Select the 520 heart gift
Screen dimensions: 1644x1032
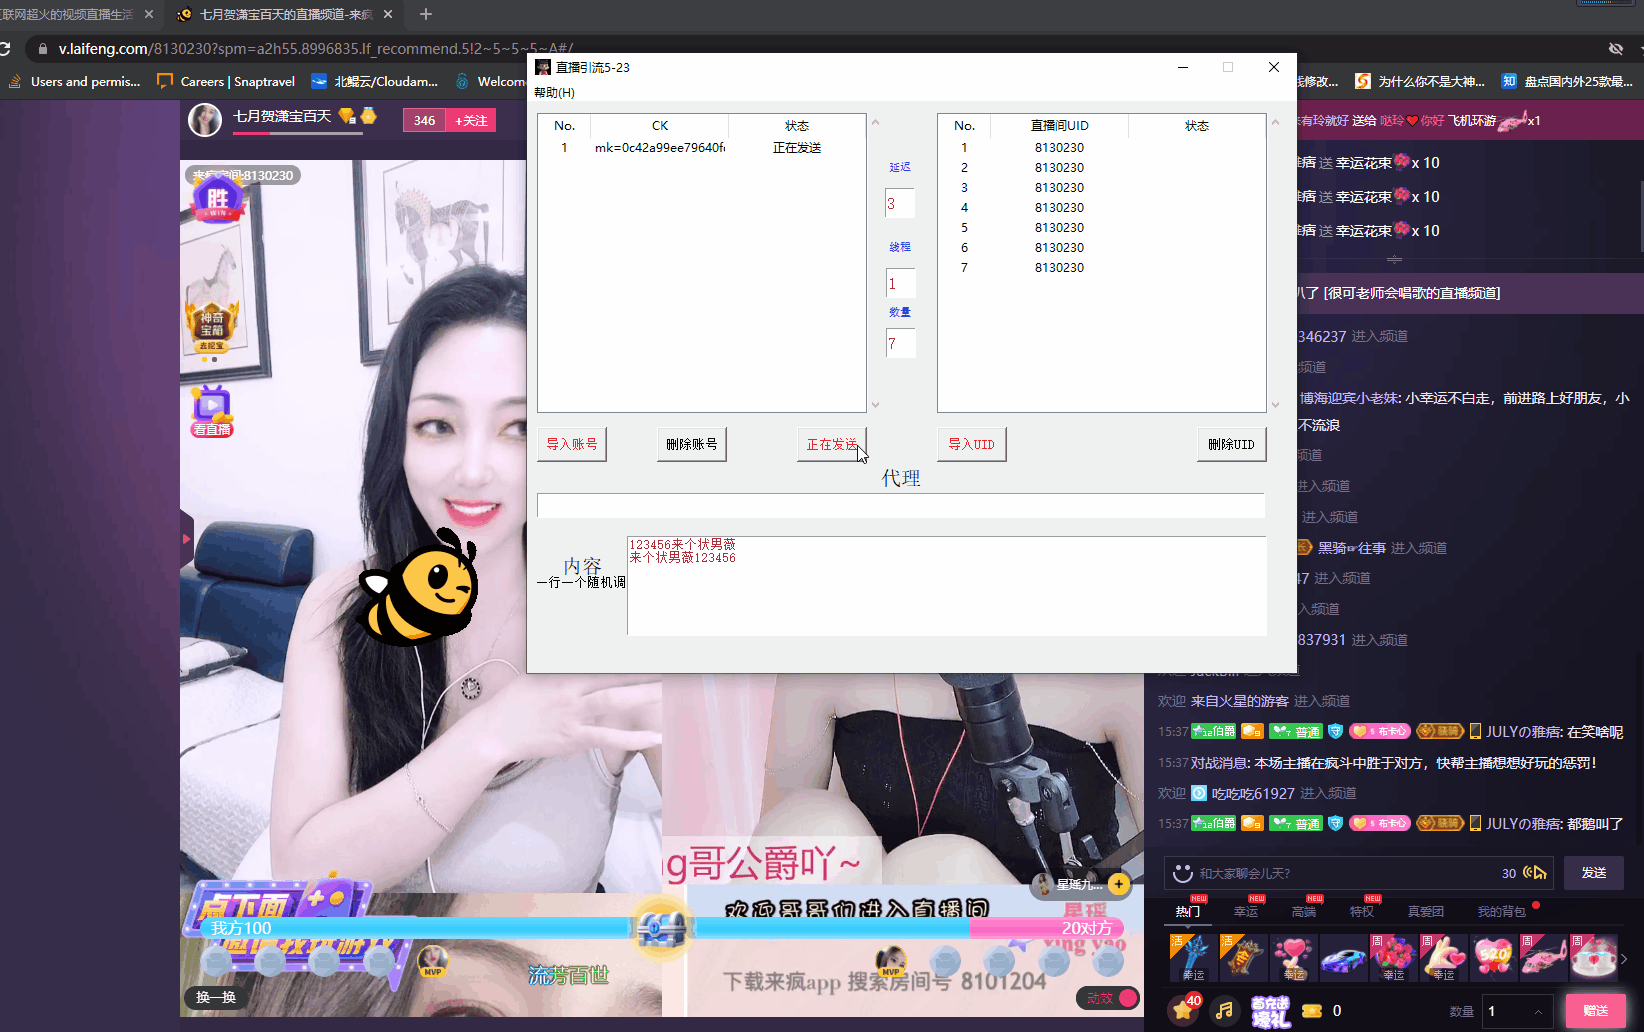point(1494,958)
